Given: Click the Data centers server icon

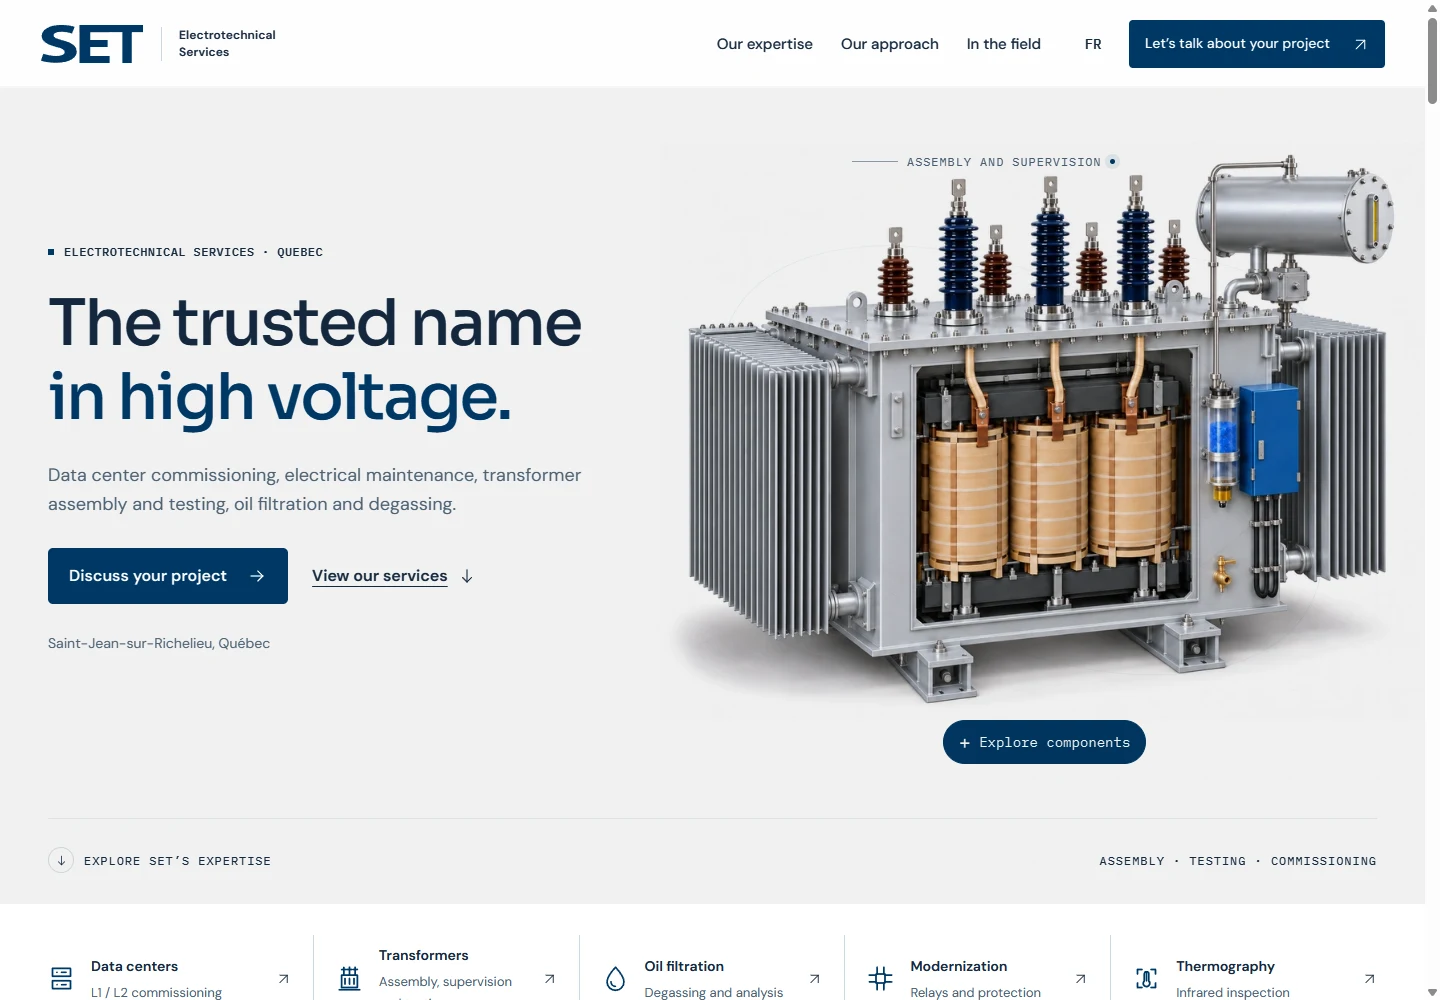Looking at the screenshot, I should pos(62,978).
